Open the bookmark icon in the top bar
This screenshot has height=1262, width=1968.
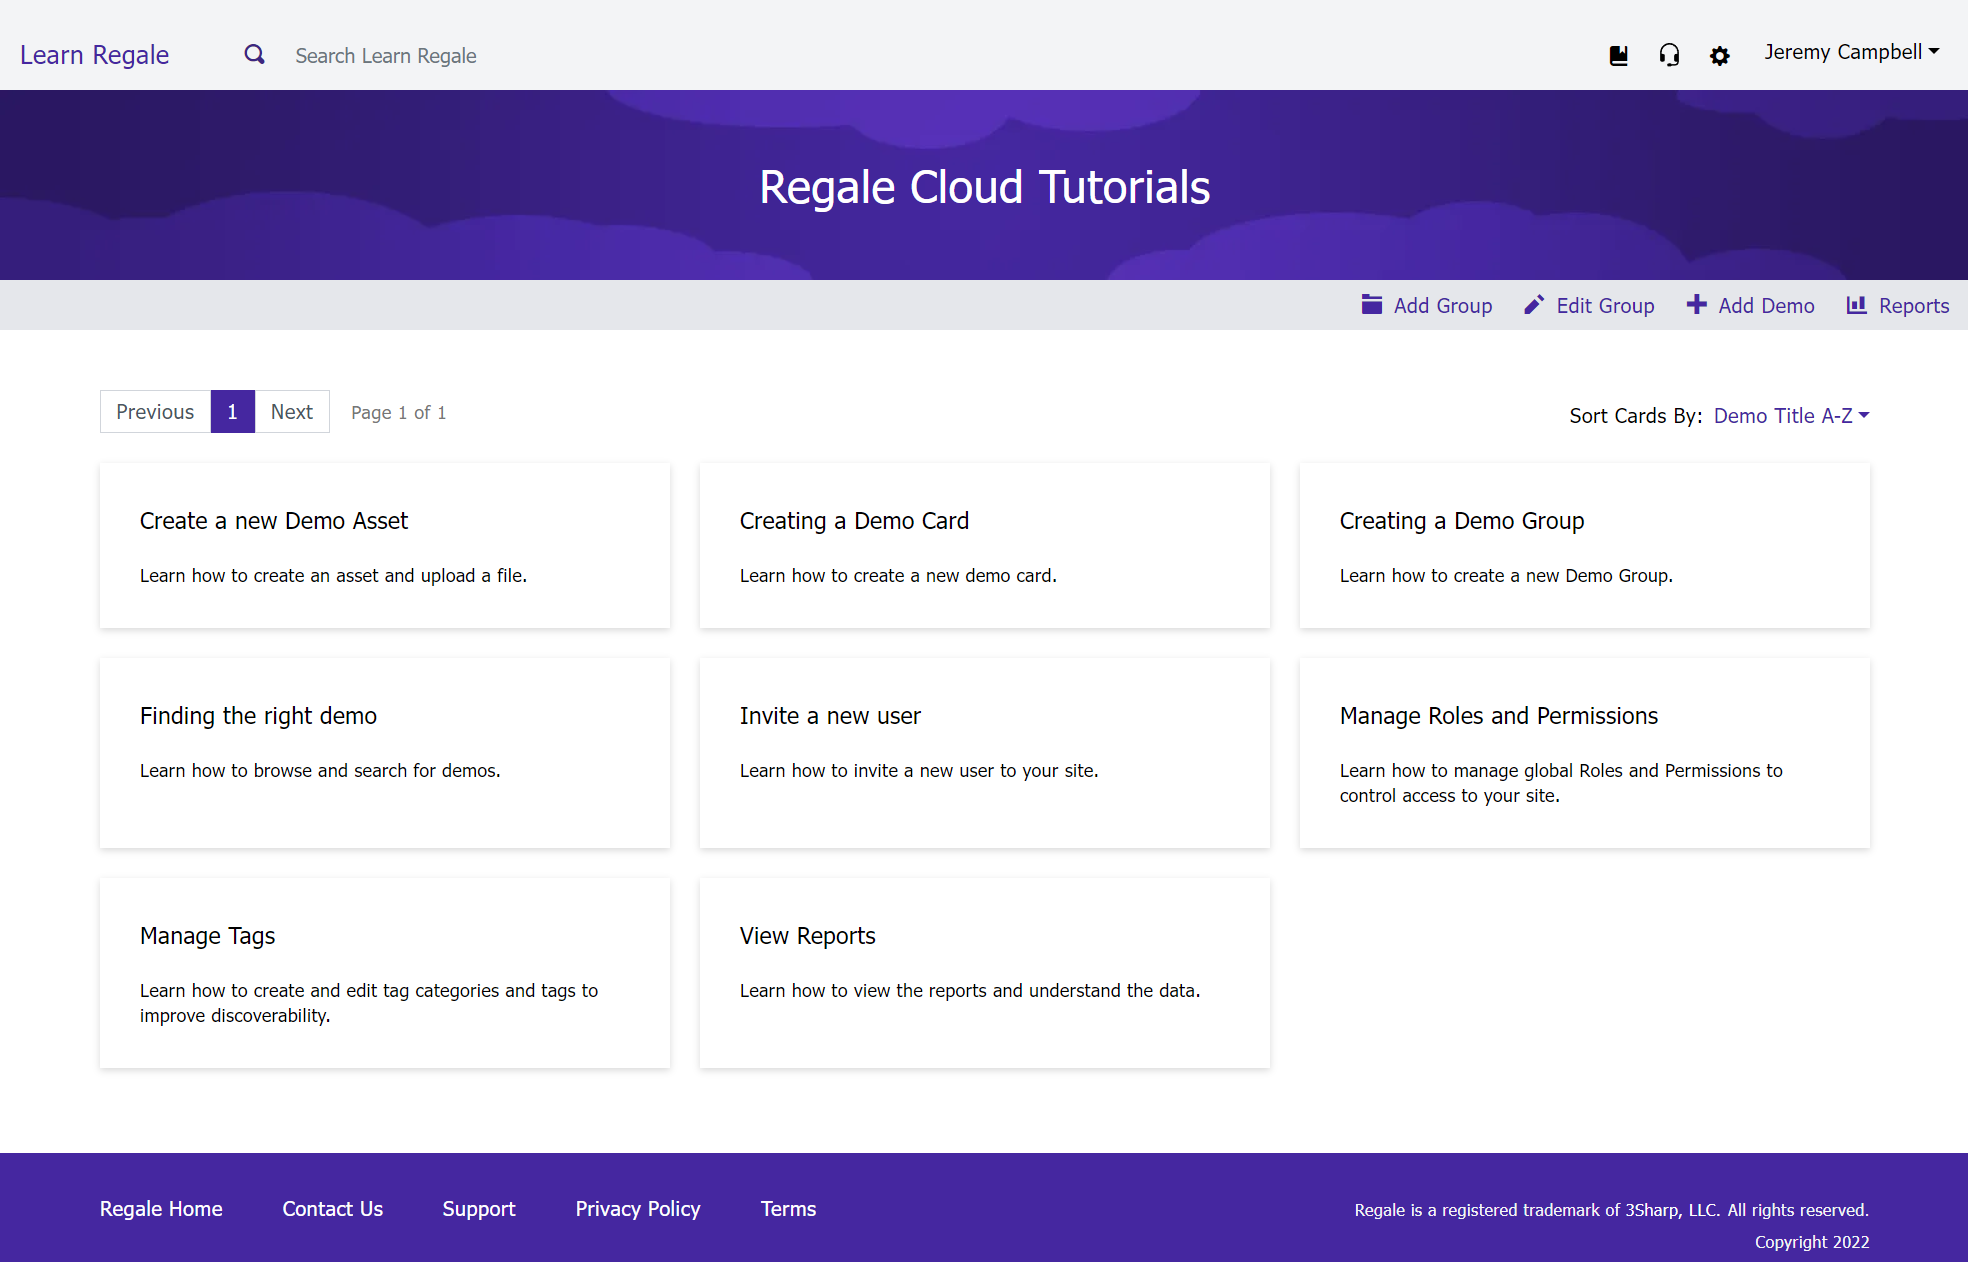tap(1619, 55)
